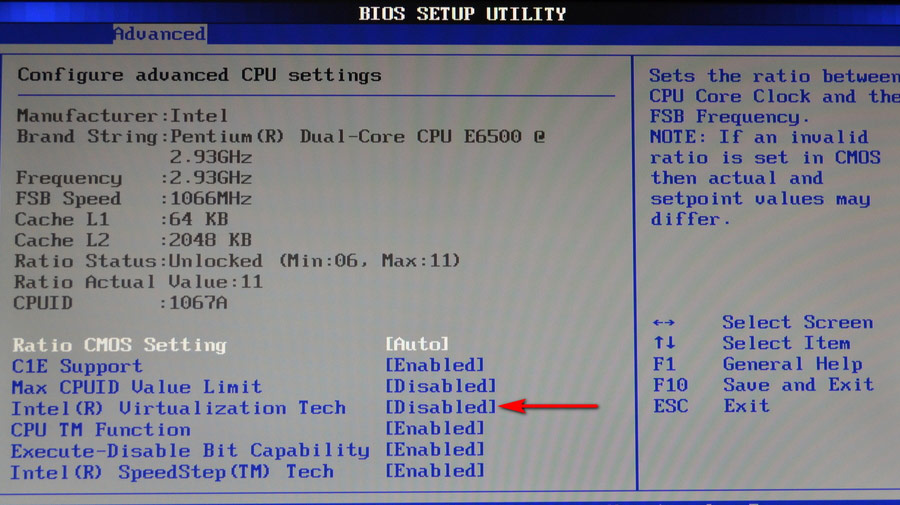Screen dimensions: 900x505
Task: Click the Ratio Actual Value 11 line
Action: [138, 282]
